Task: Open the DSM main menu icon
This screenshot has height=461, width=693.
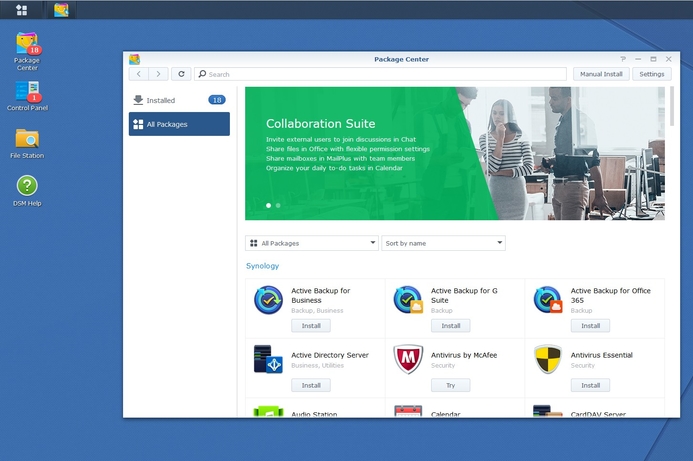Action: click(21, 10)
